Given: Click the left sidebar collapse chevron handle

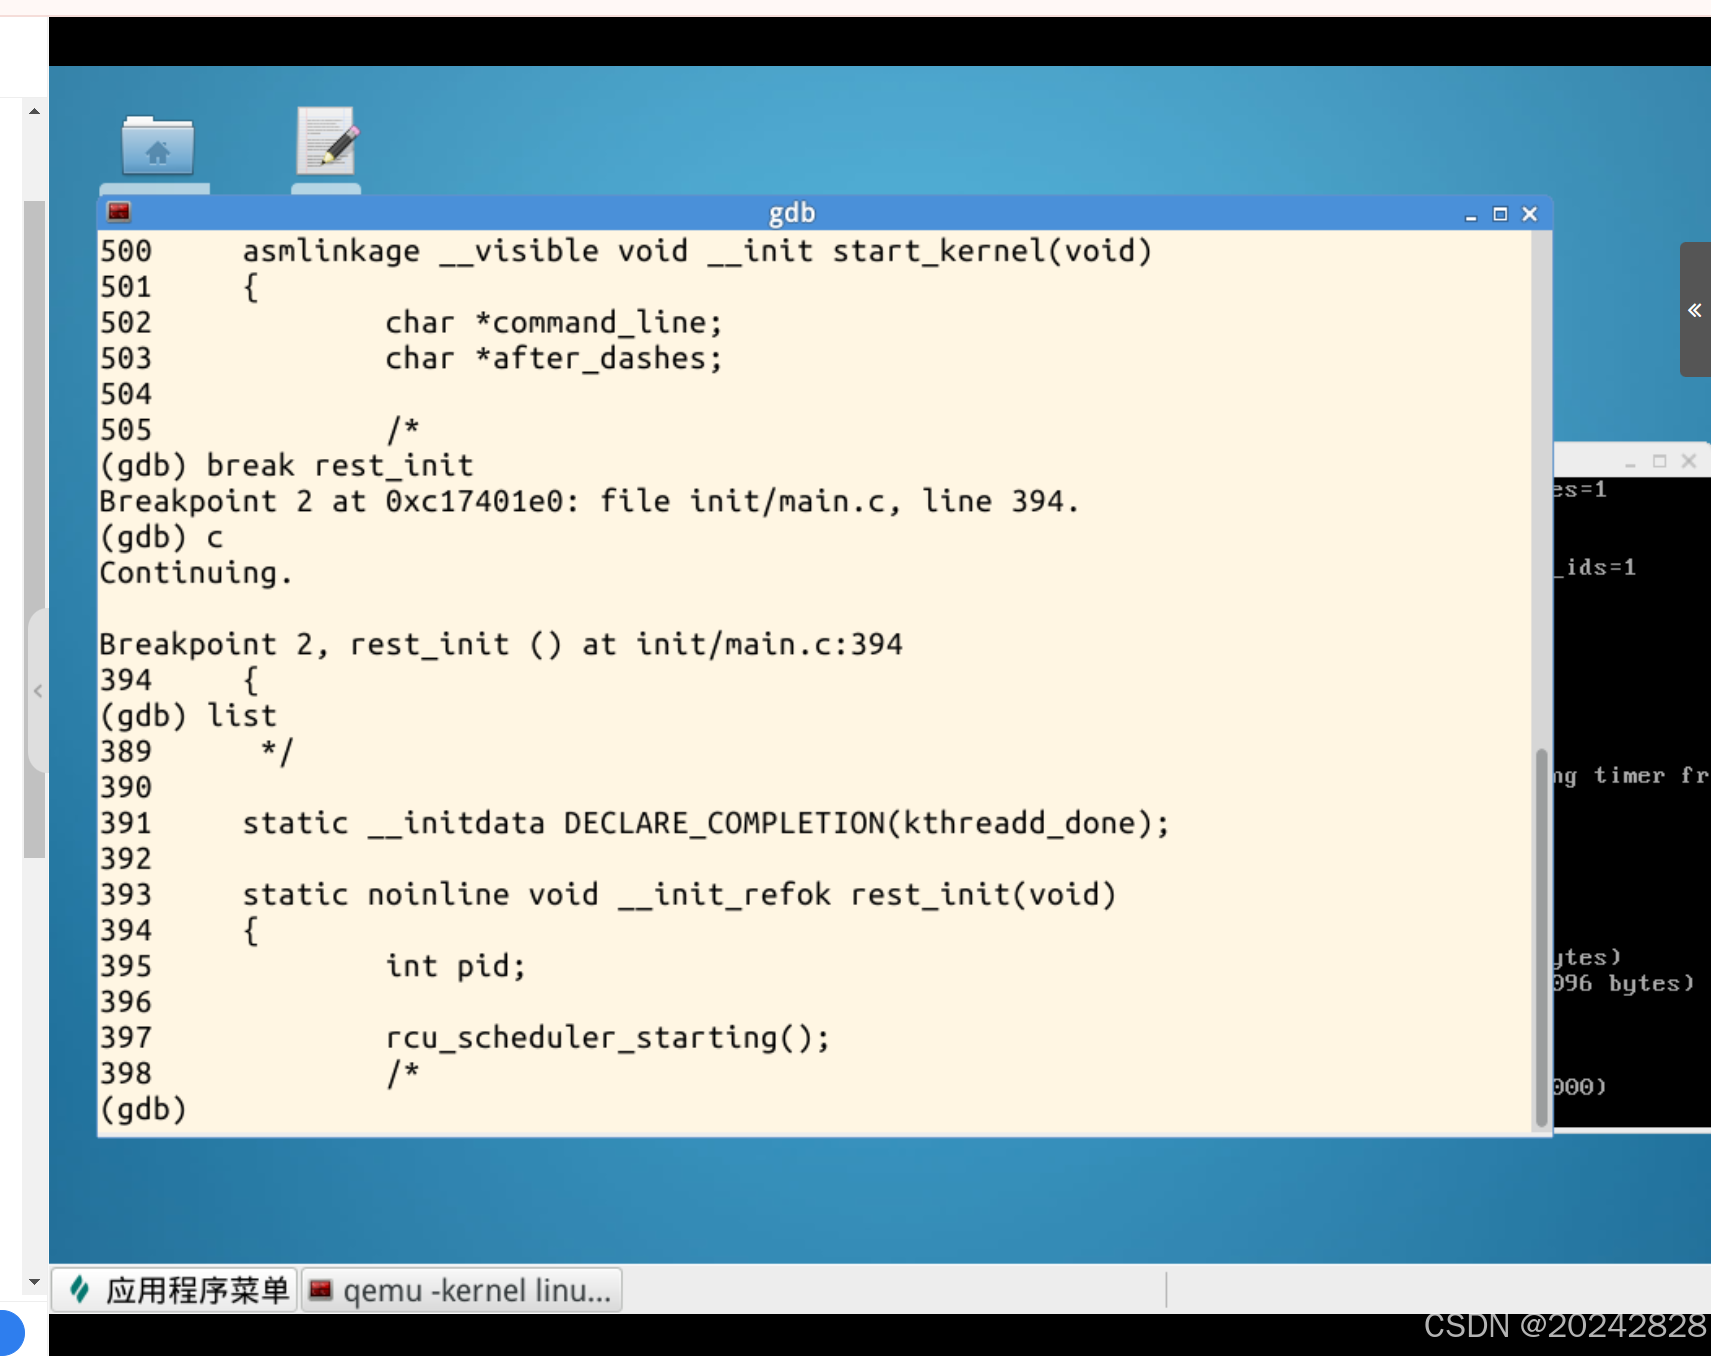Looking at the screenshot, I should pyautogui.click(x=38, y=690).
